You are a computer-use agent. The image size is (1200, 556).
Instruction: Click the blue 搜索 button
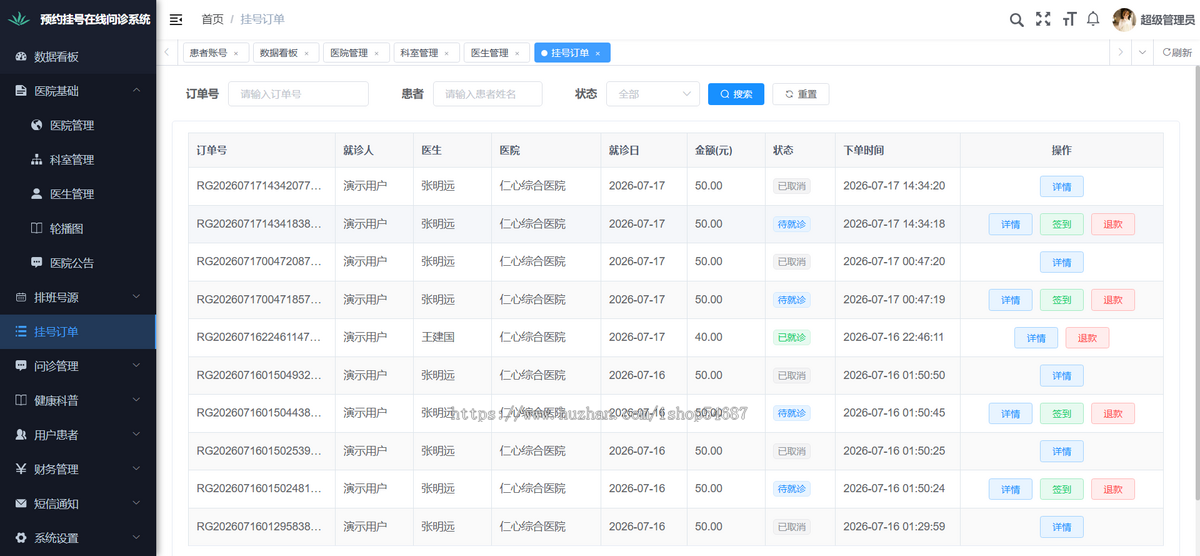pos(736,94)
